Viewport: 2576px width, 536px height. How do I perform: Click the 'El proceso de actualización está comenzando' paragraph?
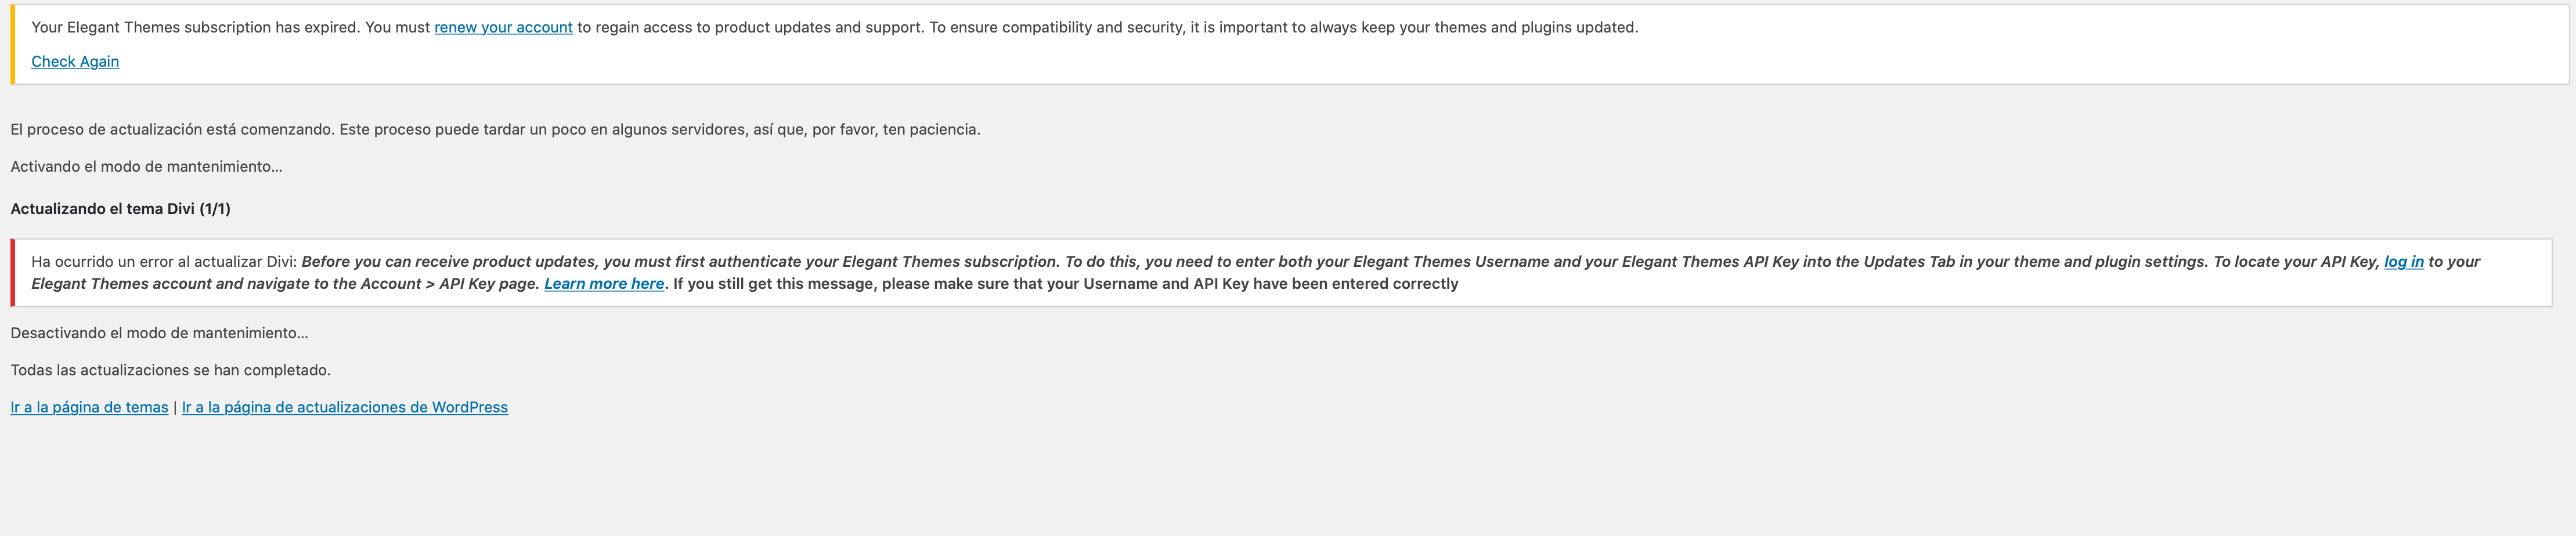(x=495, y=129)
